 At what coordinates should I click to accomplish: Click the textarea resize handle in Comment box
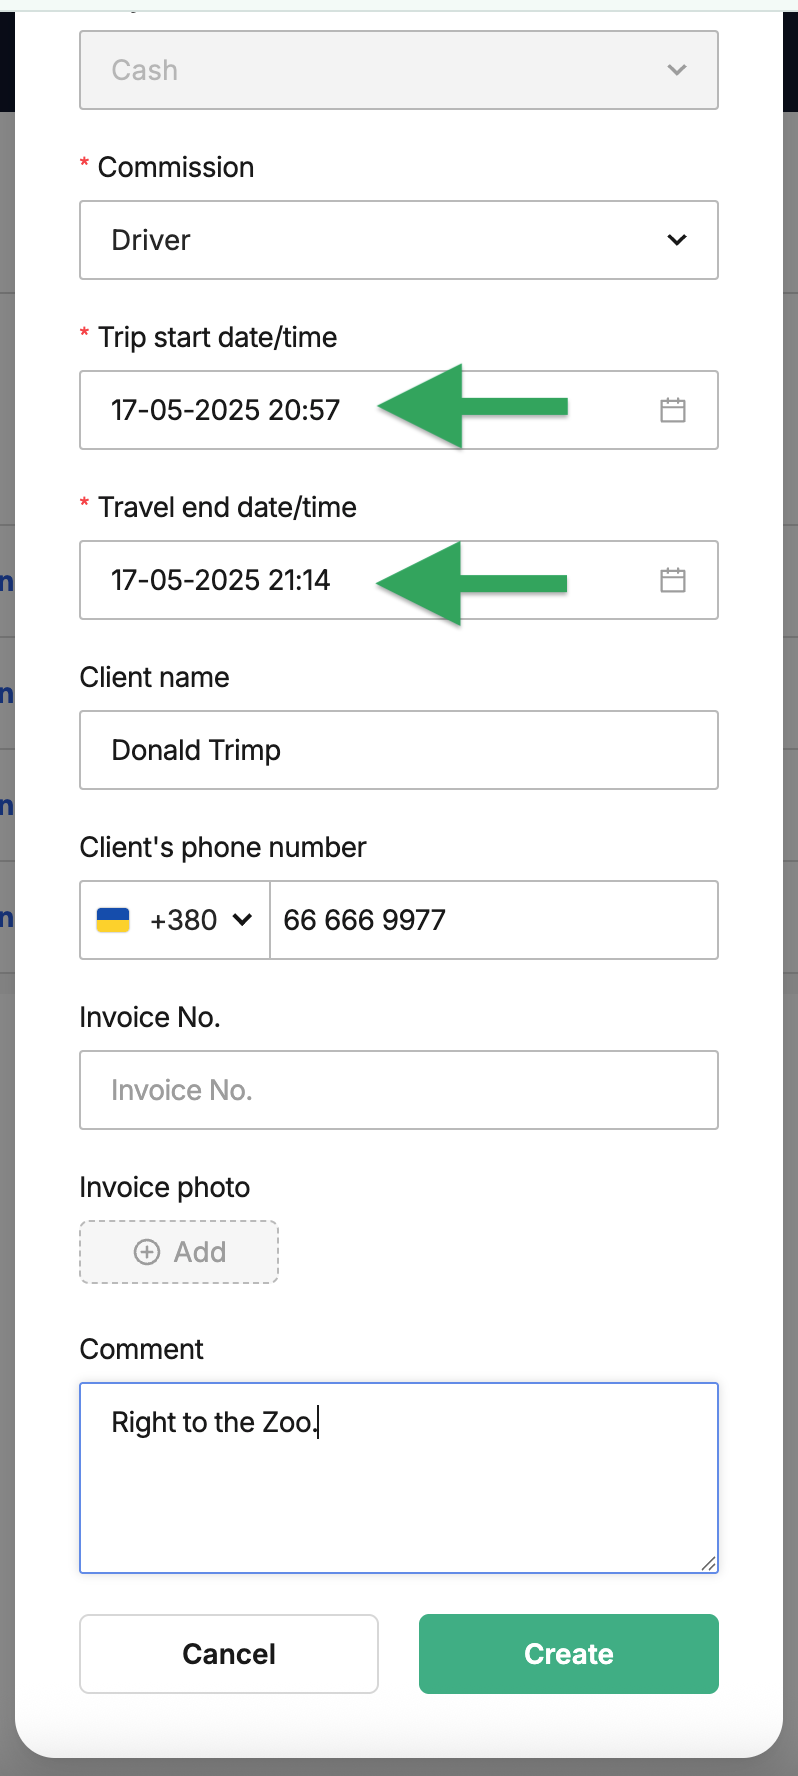click(x=708, y=1563)
